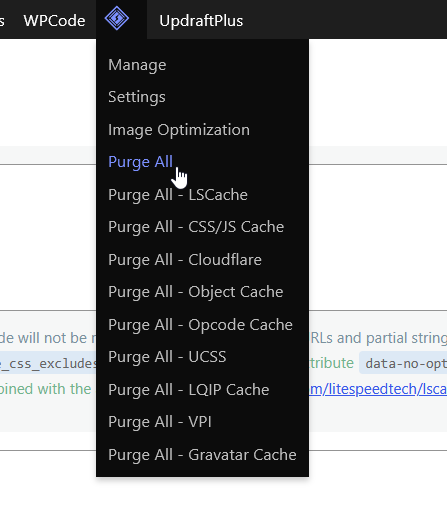
Task: Choose Purge All - Object Cache
Action: pyautogui.click(x=196, y=292)
